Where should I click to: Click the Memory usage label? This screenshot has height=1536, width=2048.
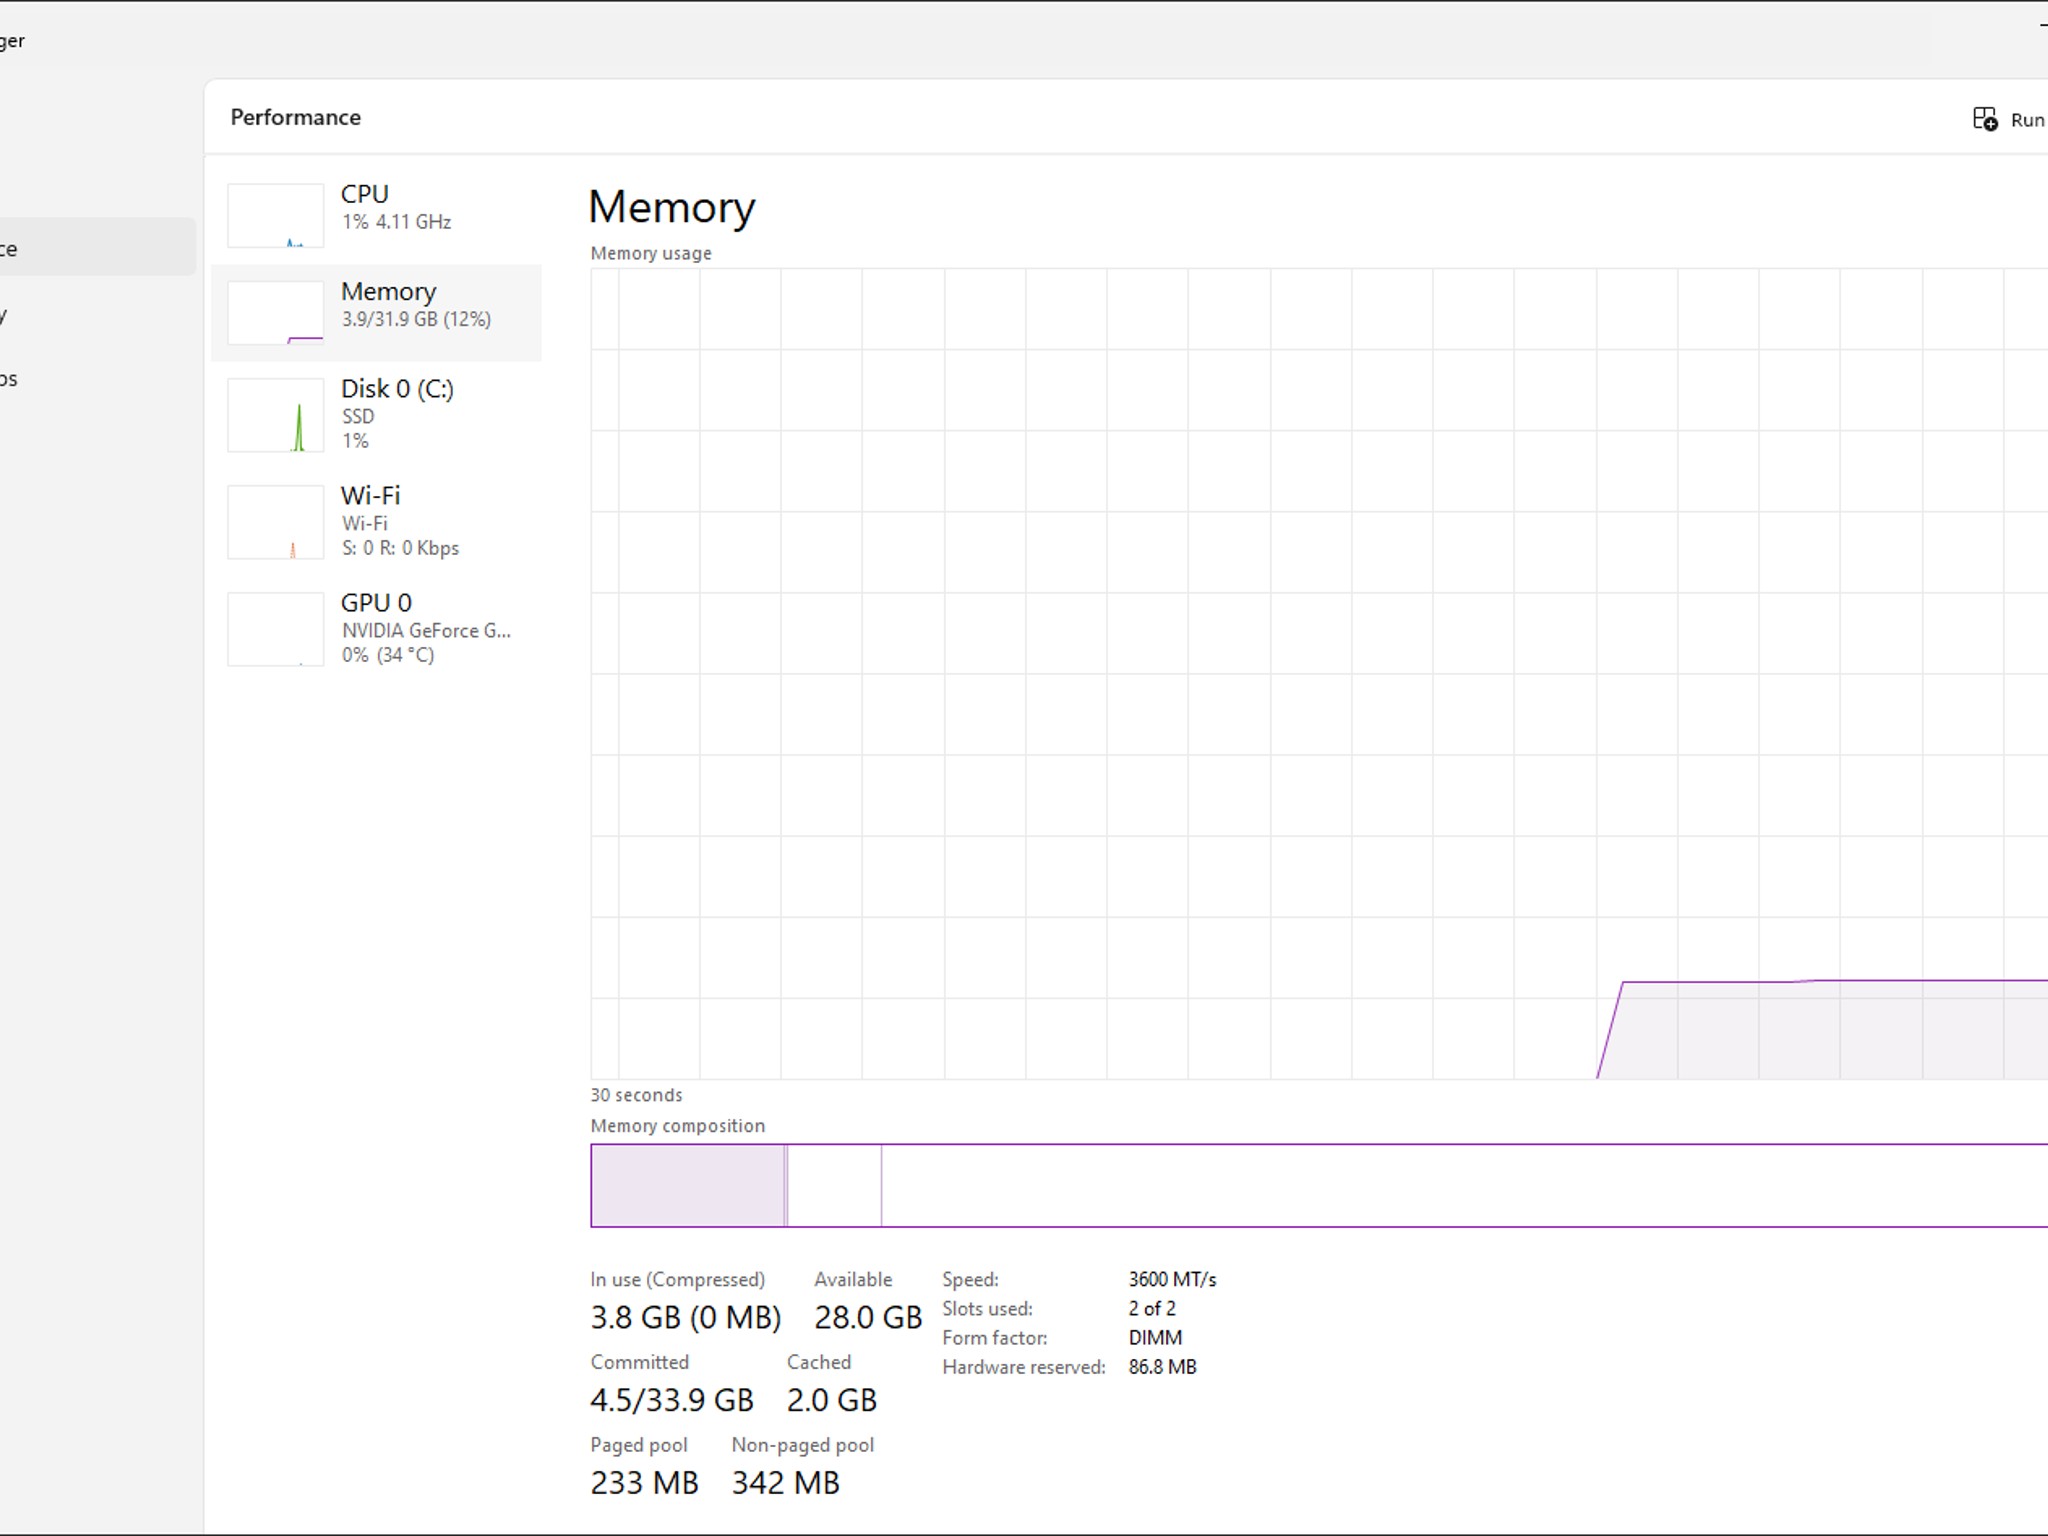pos(651,253)
